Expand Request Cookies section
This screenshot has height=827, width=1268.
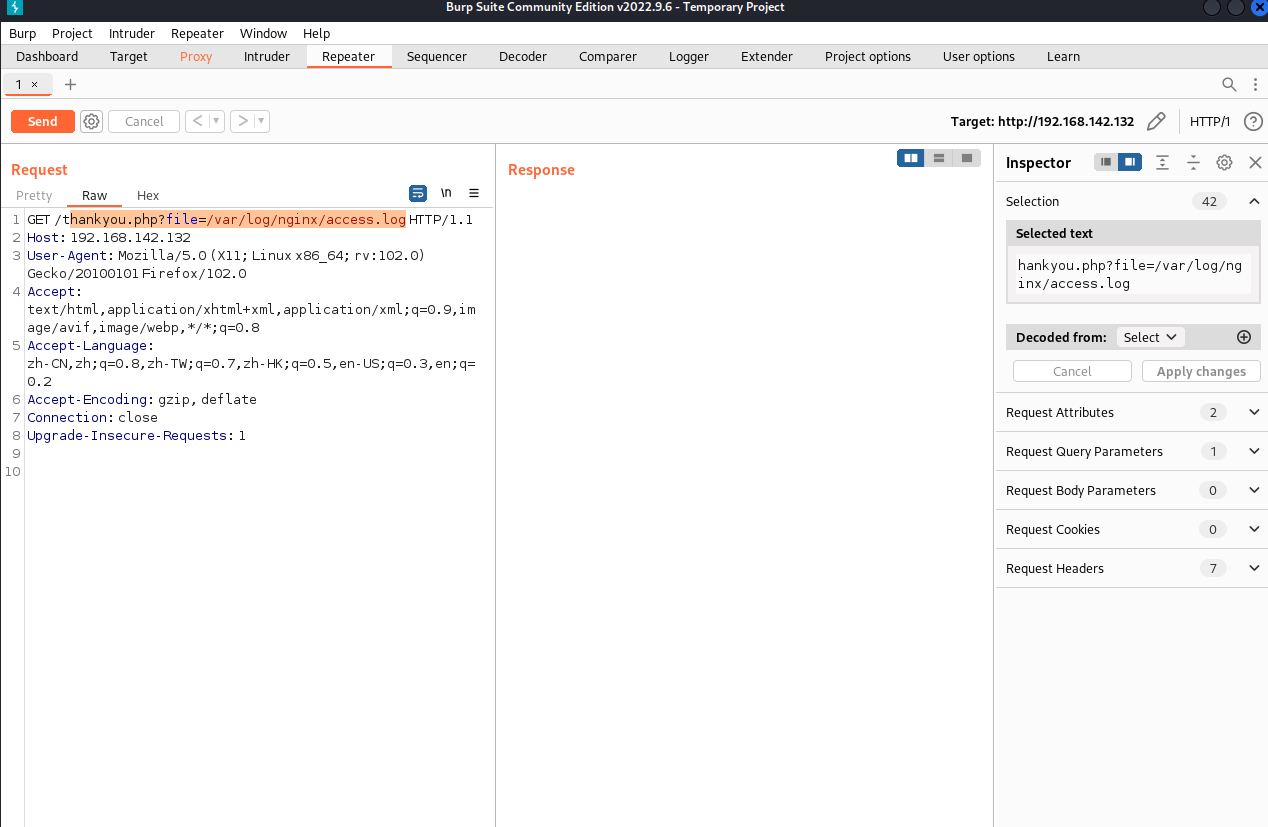coord(1254,529)
